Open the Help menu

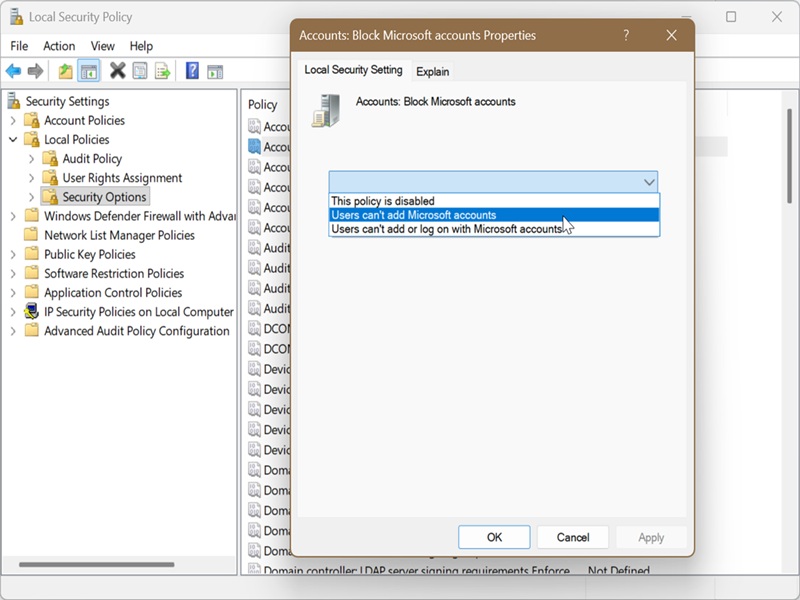(141, 46)
